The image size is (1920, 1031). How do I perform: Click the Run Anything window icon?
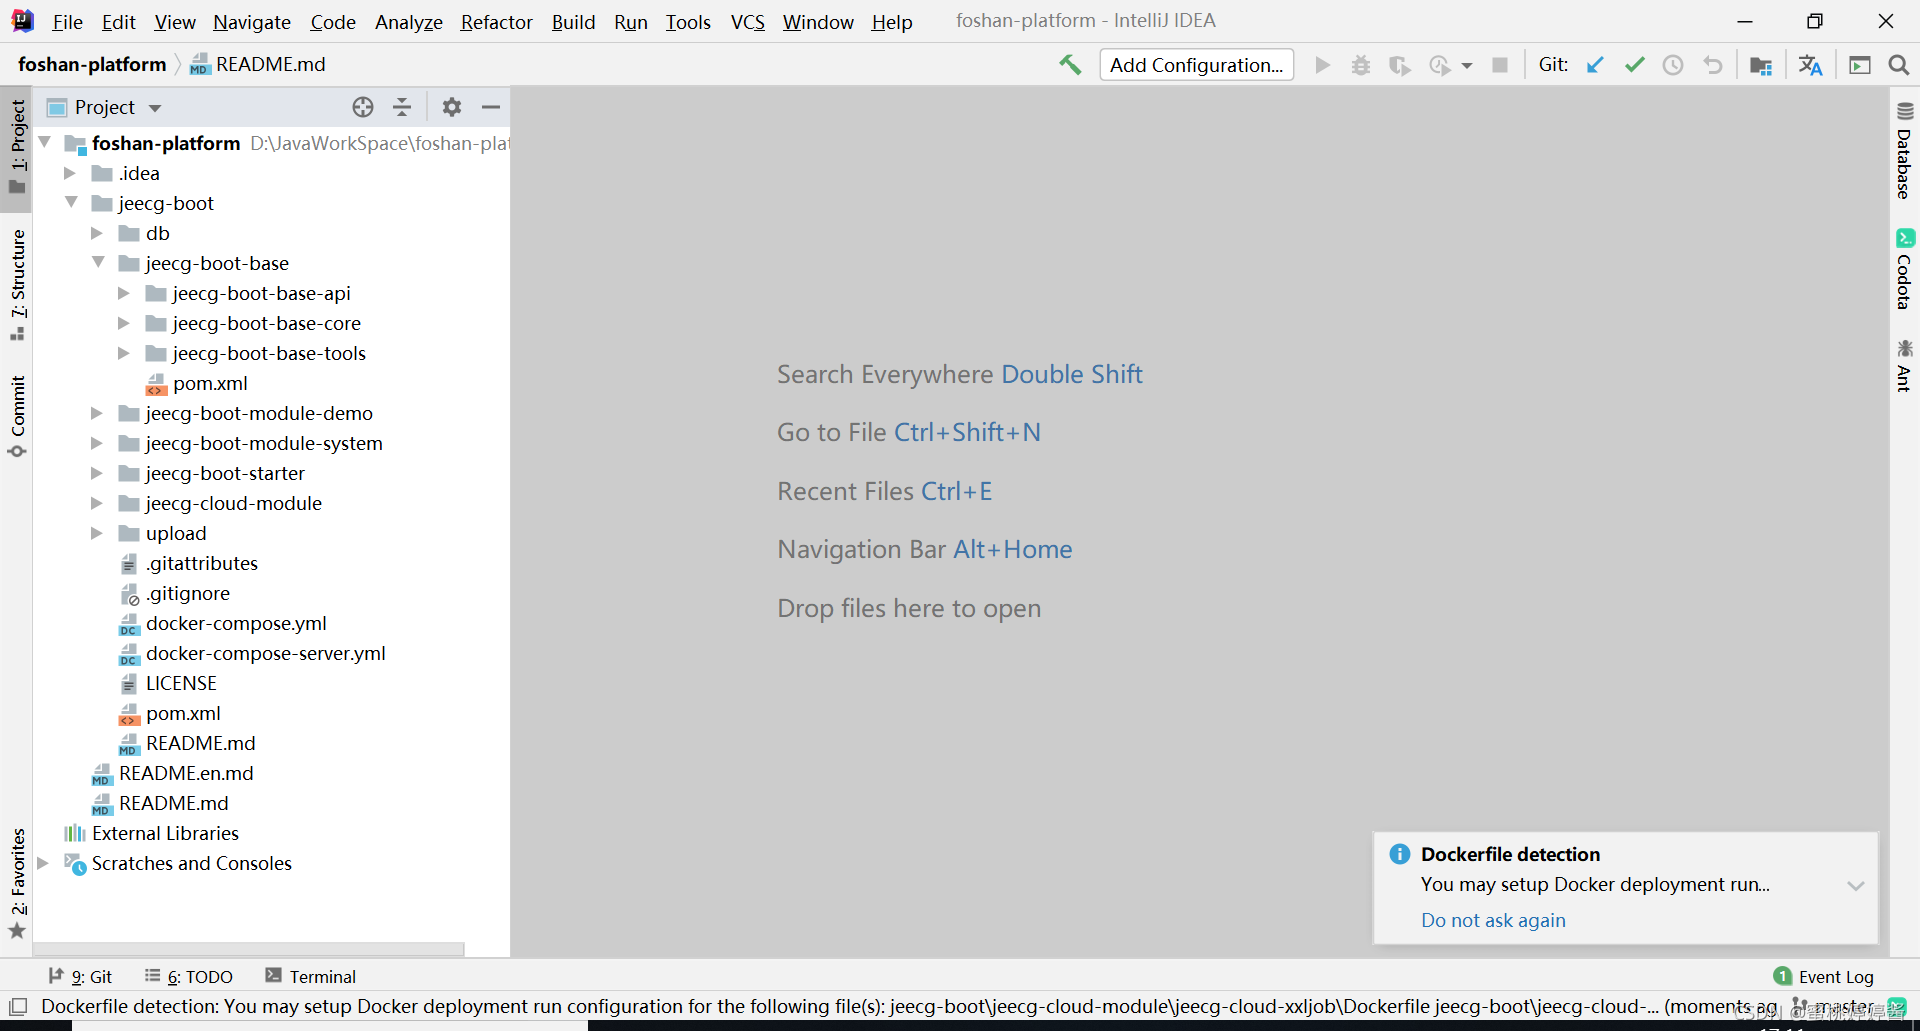1860,65
